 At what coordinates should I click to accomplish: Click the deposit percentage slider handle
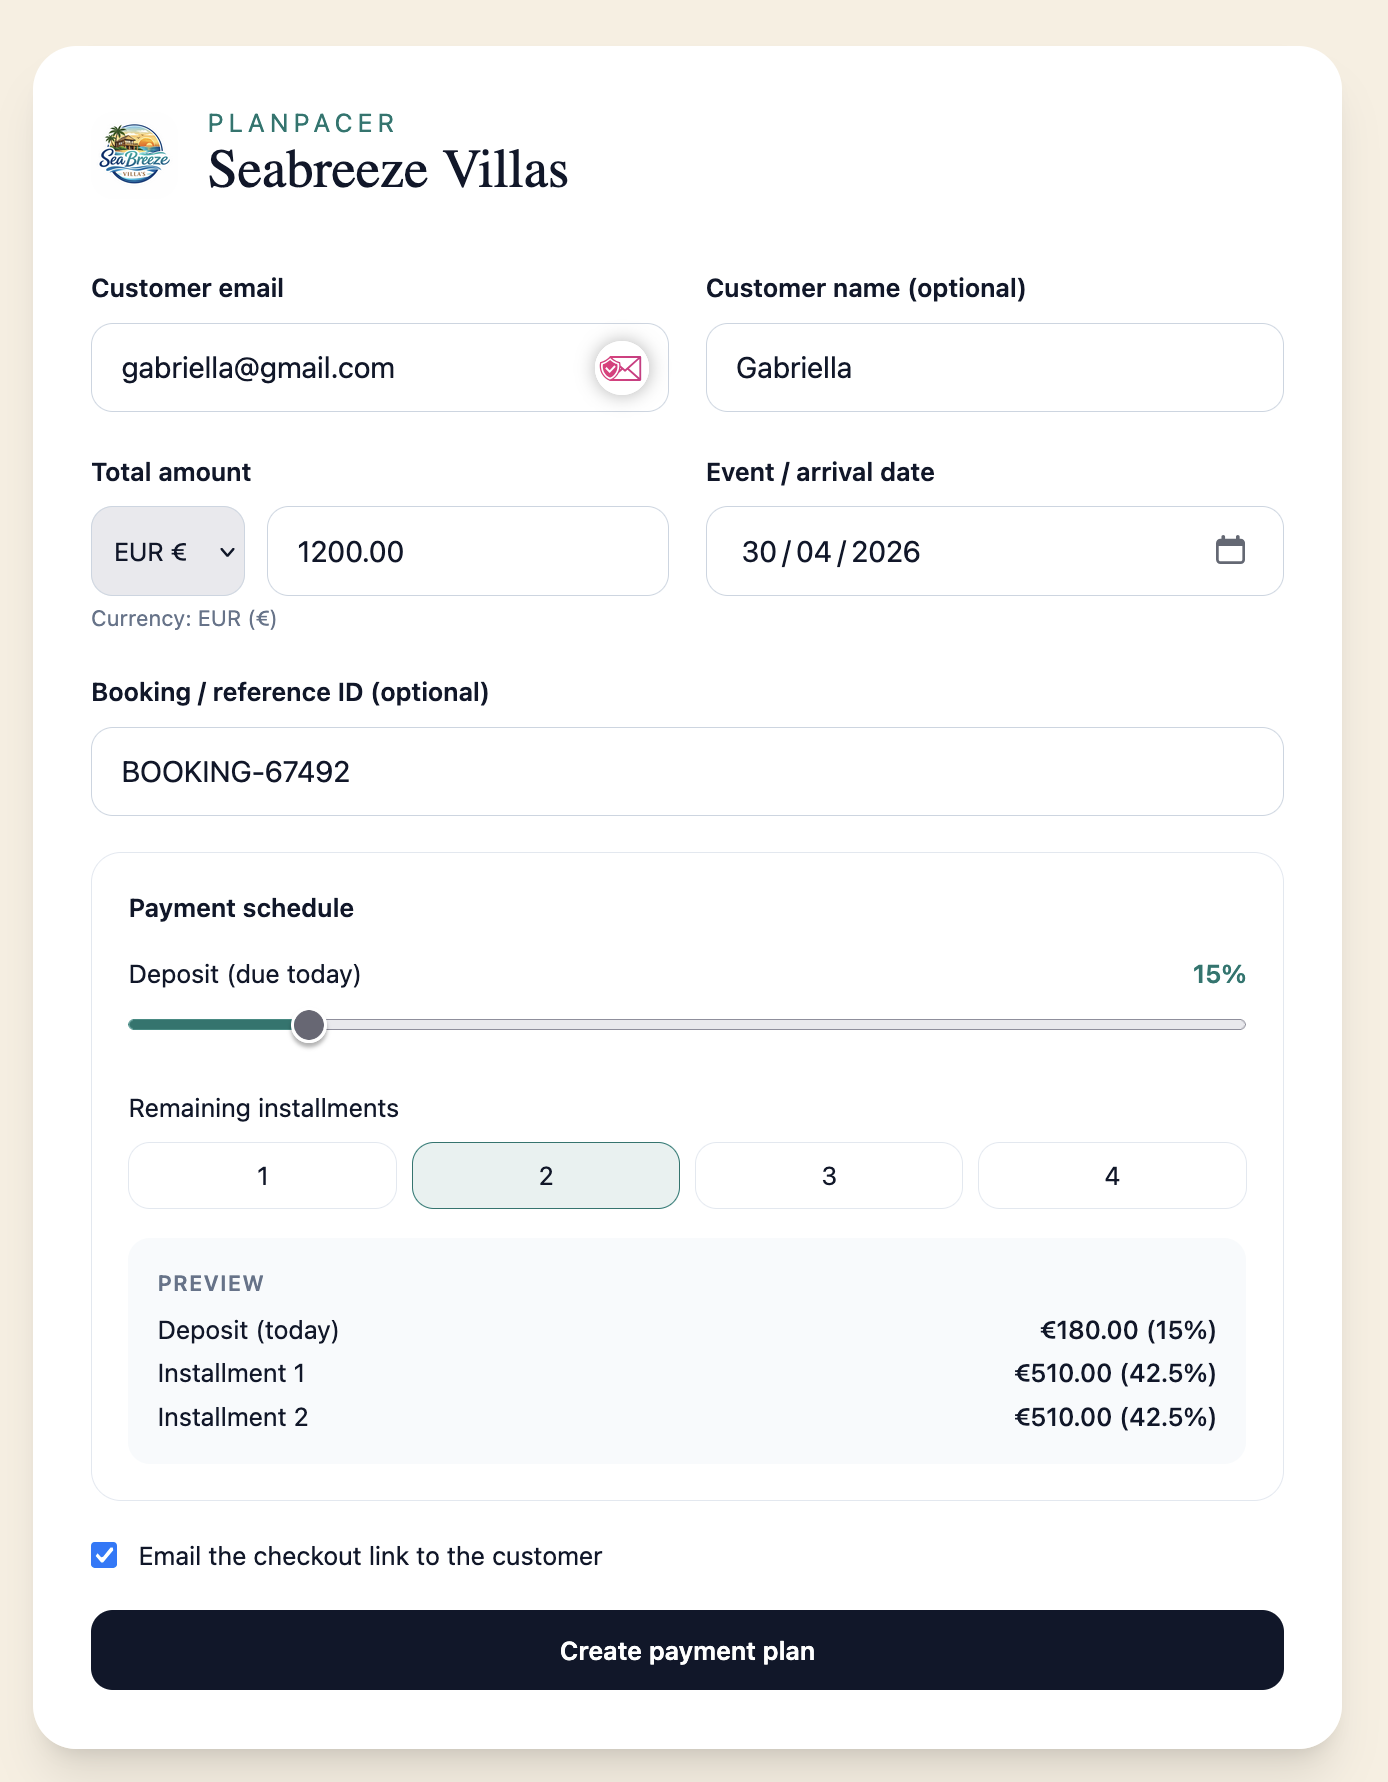tap(310, 1026)
